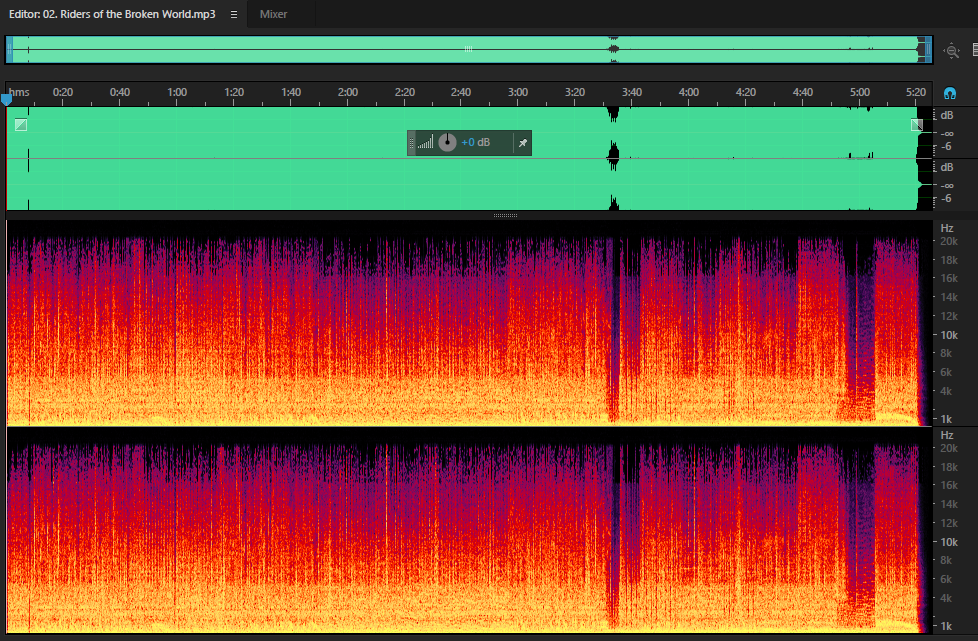Click the -6 value on the upper channel scale
Viewport: 978px width, 641px height.
point(947,147)
